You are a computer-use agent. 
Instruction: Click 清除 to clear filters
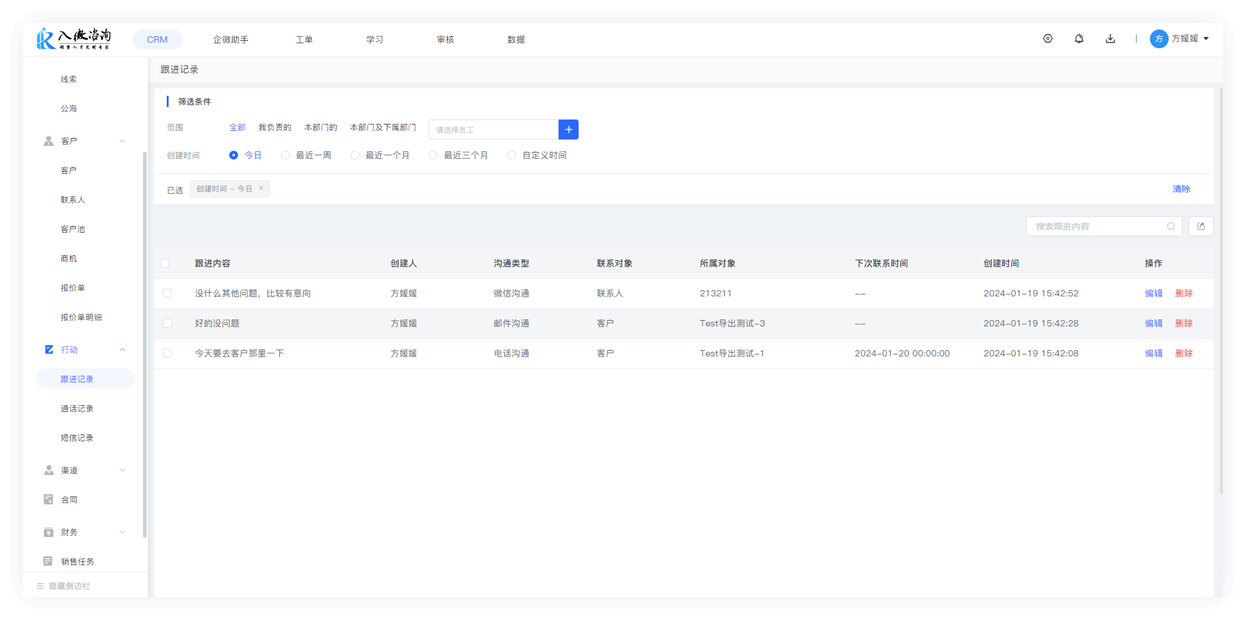[x=1181, y=189]
